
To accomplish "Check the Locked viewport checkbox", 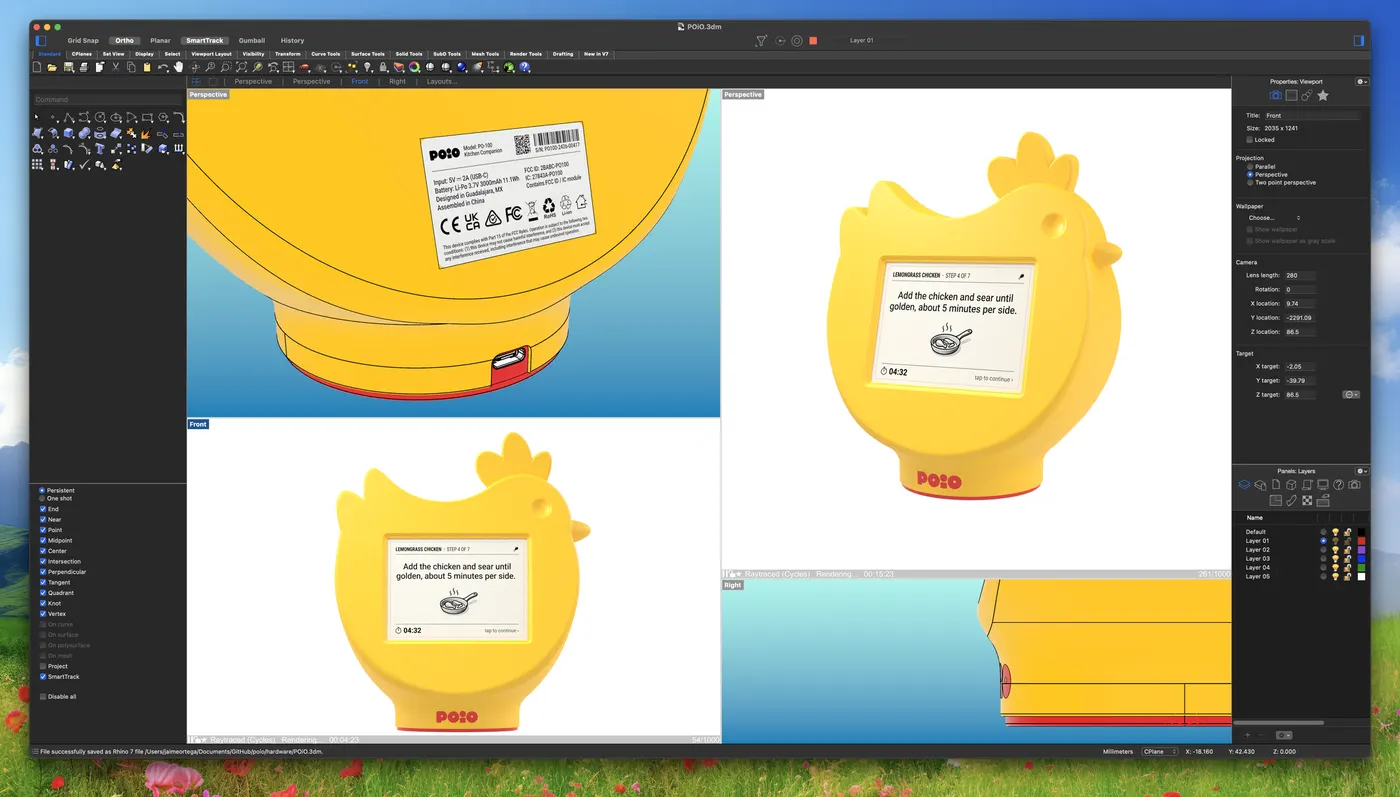I will pos(1249,140).
